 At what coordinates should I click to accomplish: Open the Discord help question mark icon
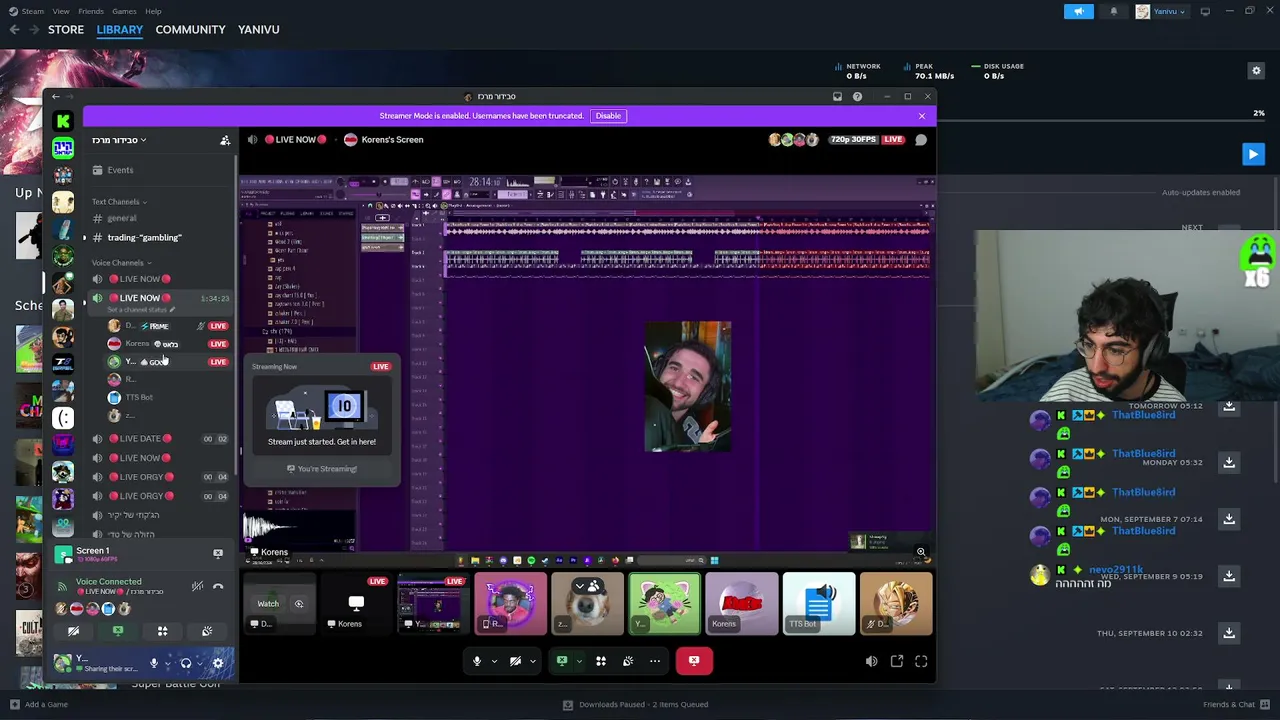click(x=857, y=97)
